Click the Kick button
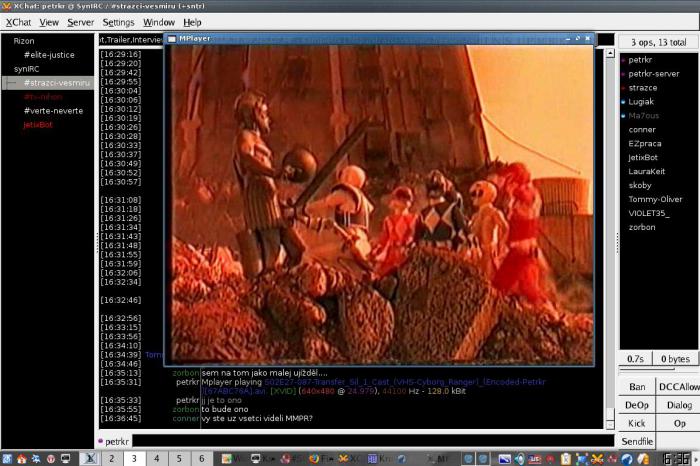This screenshot has height=466, width=700. 637,423
